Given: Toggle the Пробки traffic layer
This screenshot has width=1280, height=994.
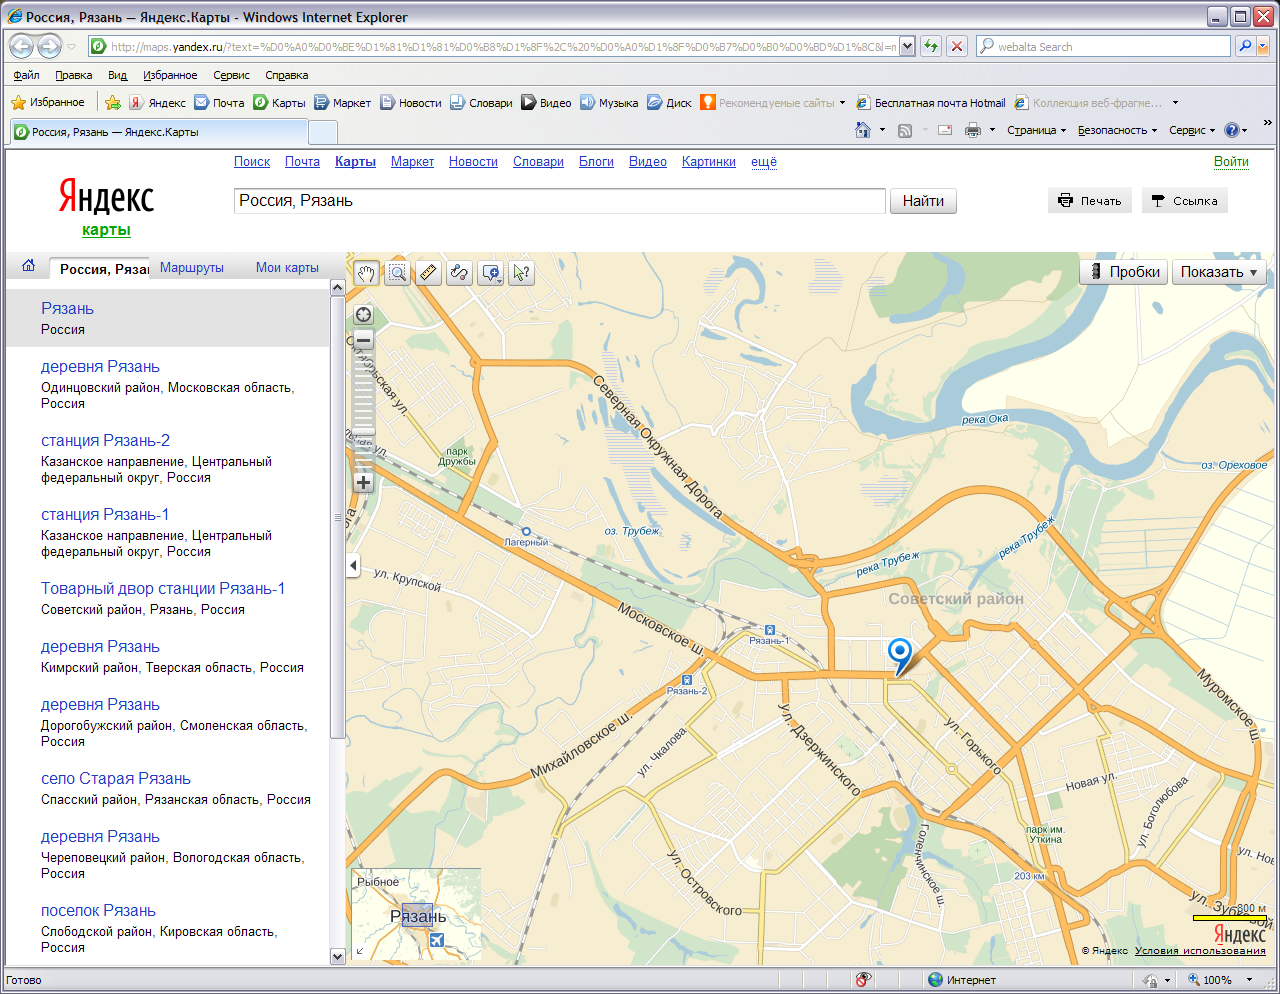Looking at the screenshot, I should tap(1124, 272).
